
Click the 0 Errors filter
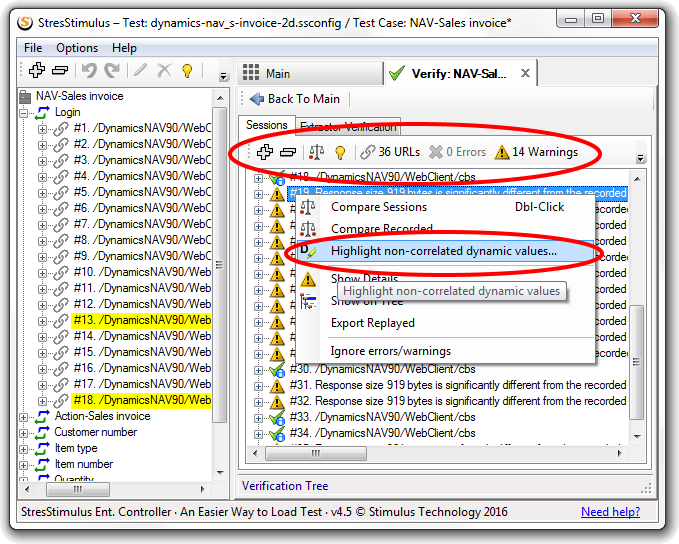coord(457,152)
